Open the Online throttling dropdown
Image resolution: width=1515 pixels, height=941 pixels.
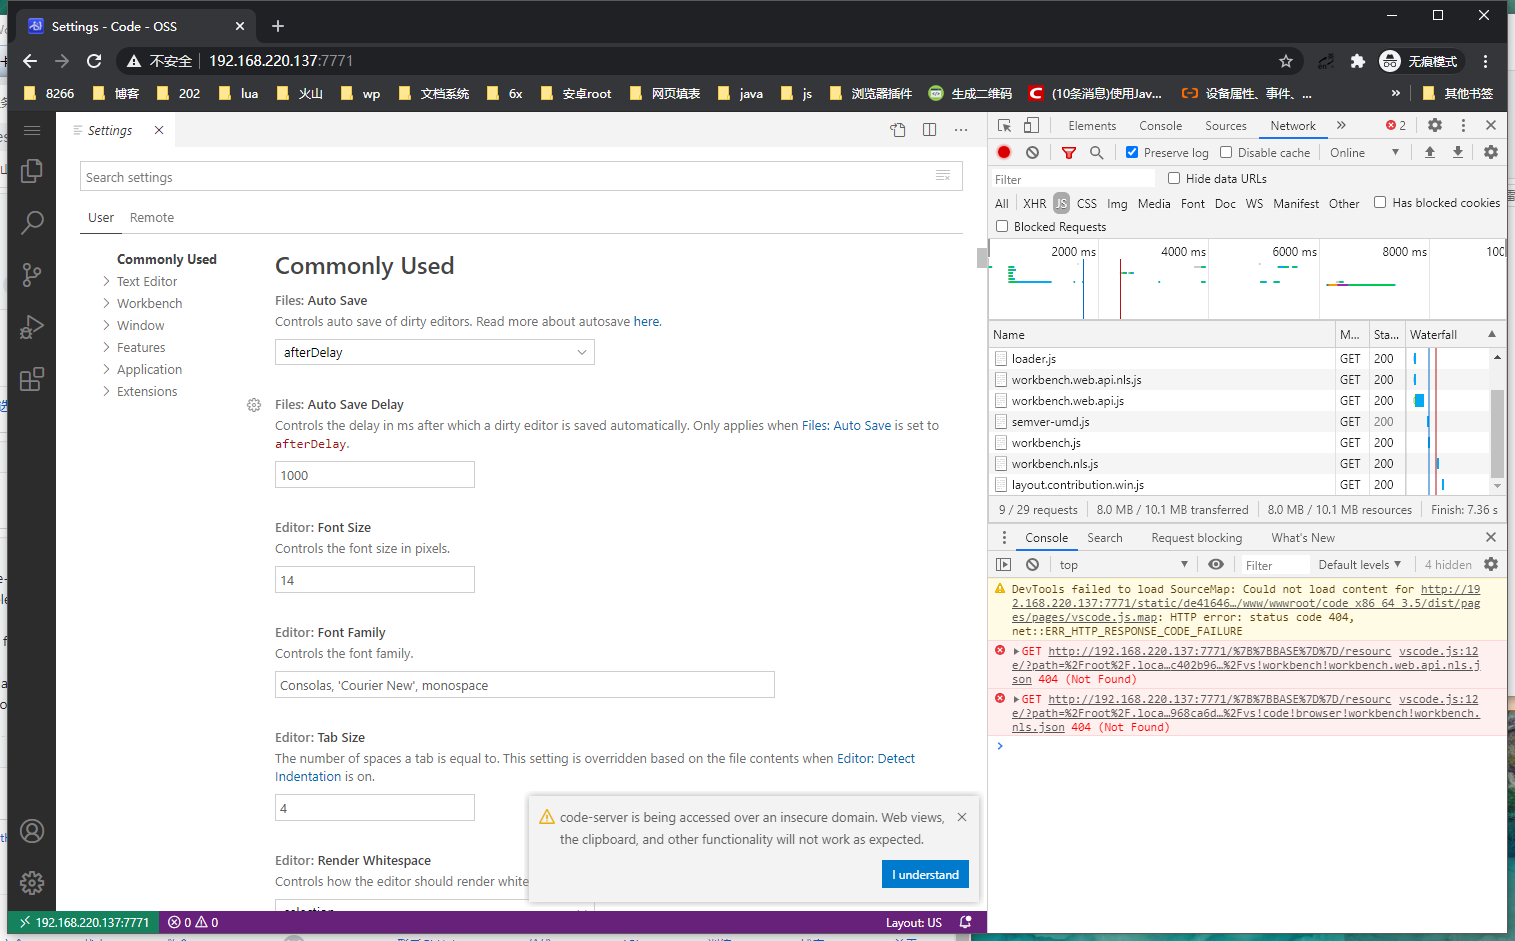click(1364, 152)
